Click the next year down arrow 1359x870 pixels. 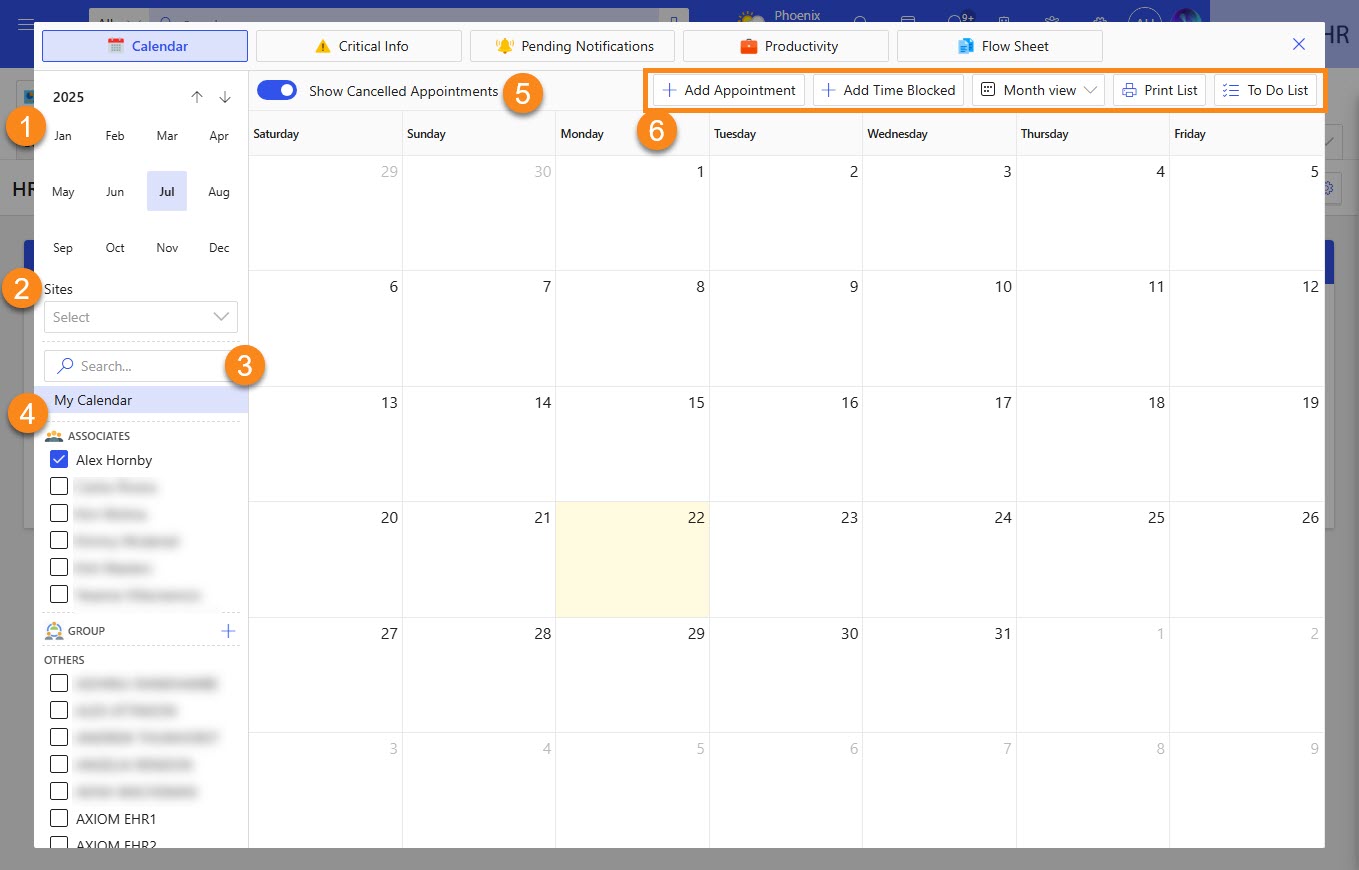[225, 97]
